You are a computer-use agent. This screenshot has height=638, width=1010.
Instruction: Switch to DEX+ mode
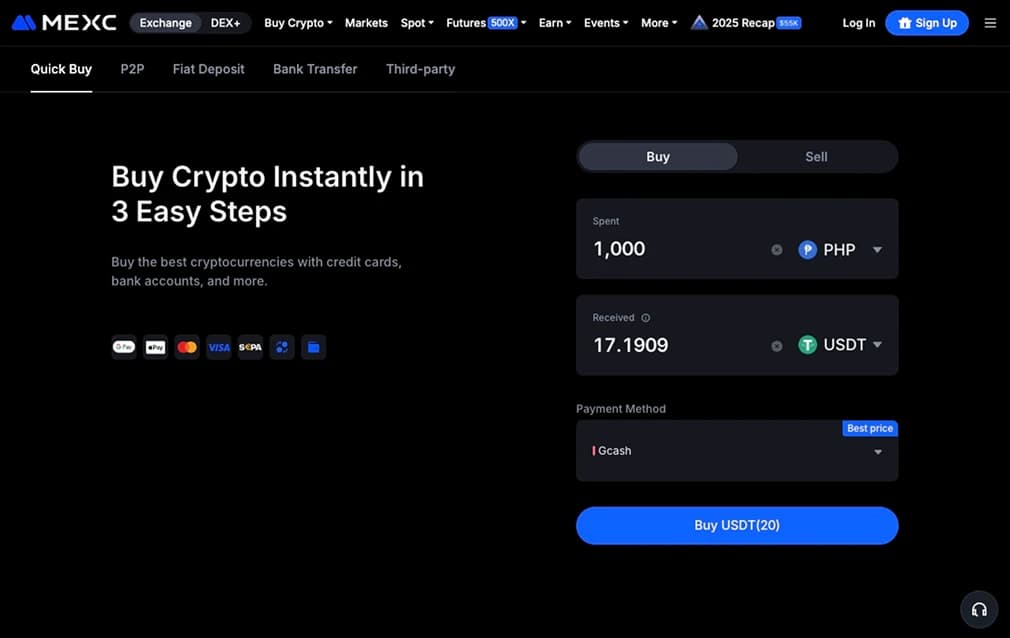tap(225, 23)
